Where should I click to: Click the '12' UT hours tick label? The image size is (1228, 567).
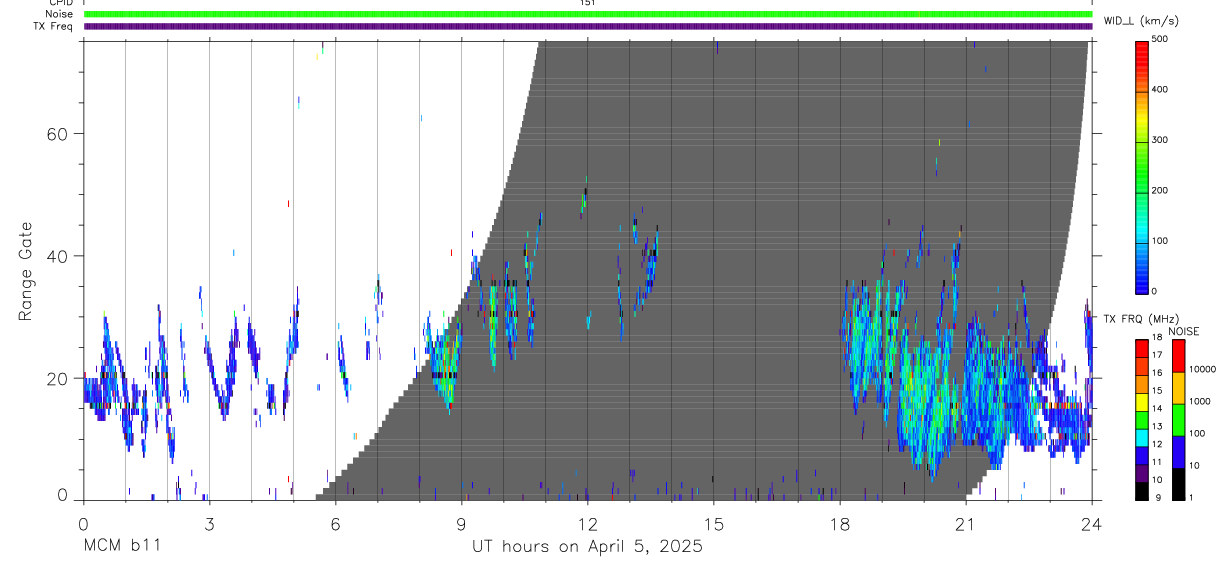point(588,521)
